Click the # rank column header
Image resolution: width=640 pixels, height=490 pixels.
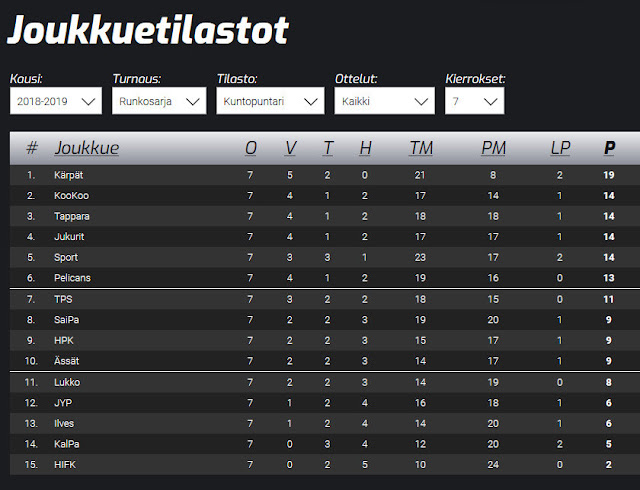pyautogui.click(x=32, y=148)
